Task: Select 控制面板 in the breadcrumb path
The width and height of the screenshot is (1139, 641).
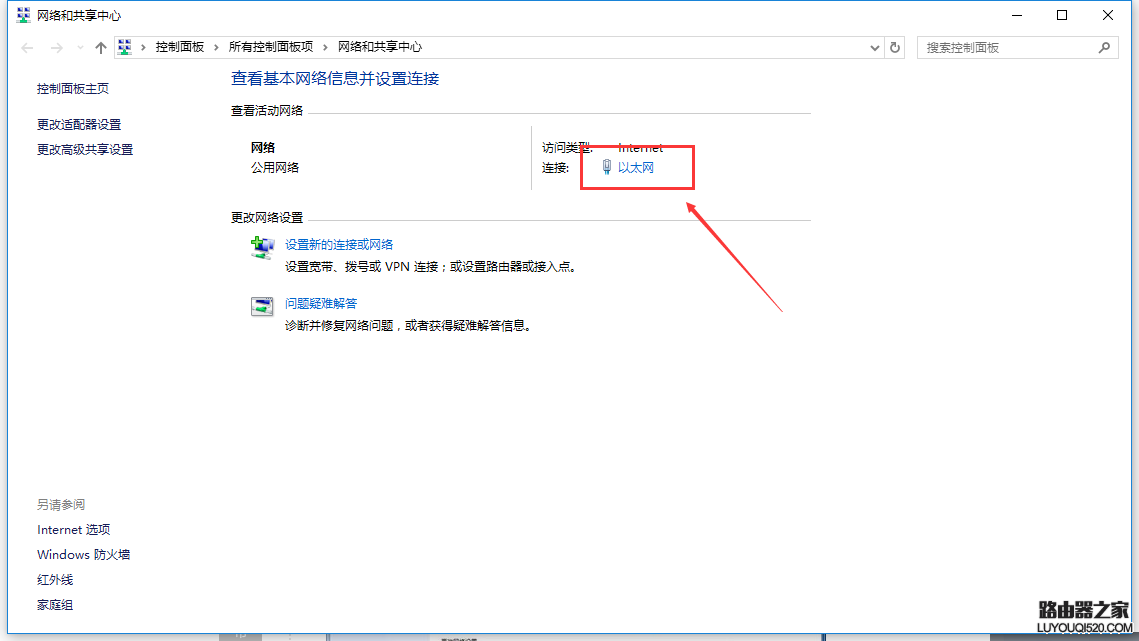Action: pos(179,47)
